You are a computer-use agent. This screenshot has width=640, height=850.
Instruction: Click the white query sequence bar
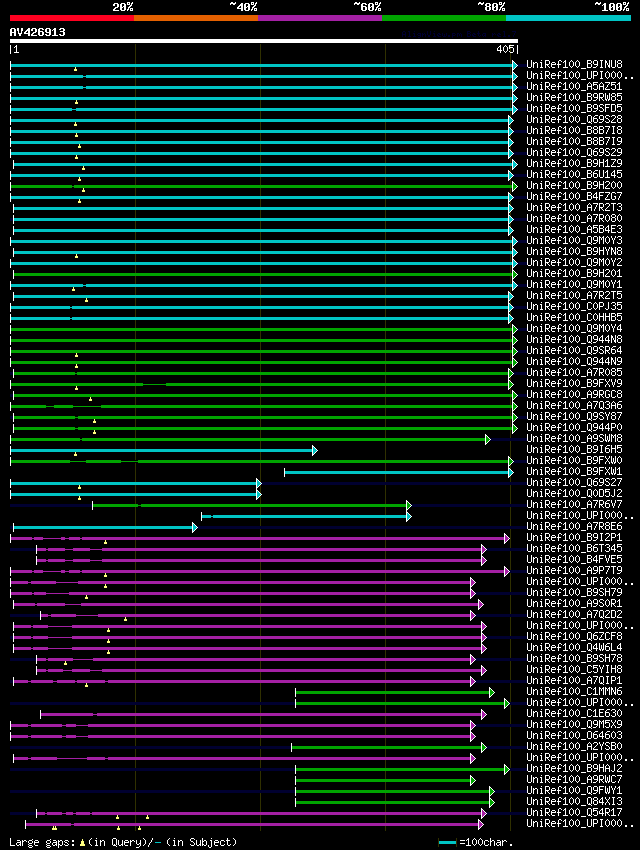(263, 41)
